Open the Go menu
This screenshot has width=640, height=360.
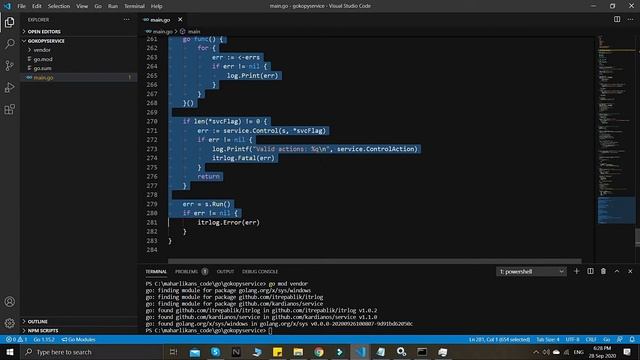[x=98, y=6]
